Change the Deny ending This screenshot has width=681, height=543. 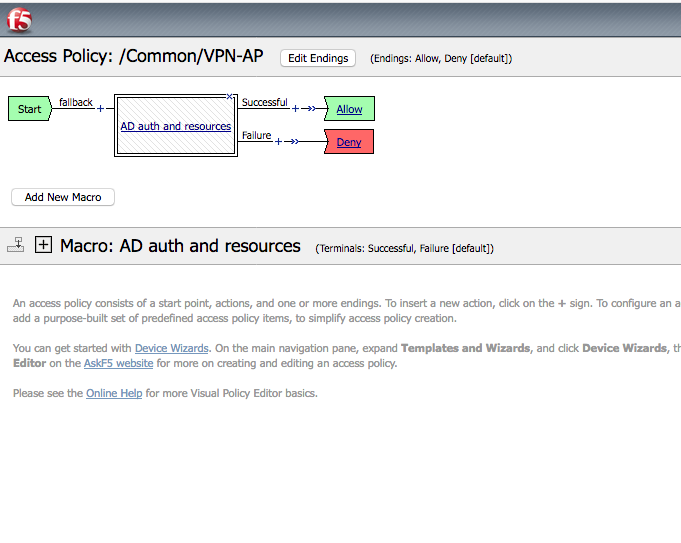pos(349,142)
